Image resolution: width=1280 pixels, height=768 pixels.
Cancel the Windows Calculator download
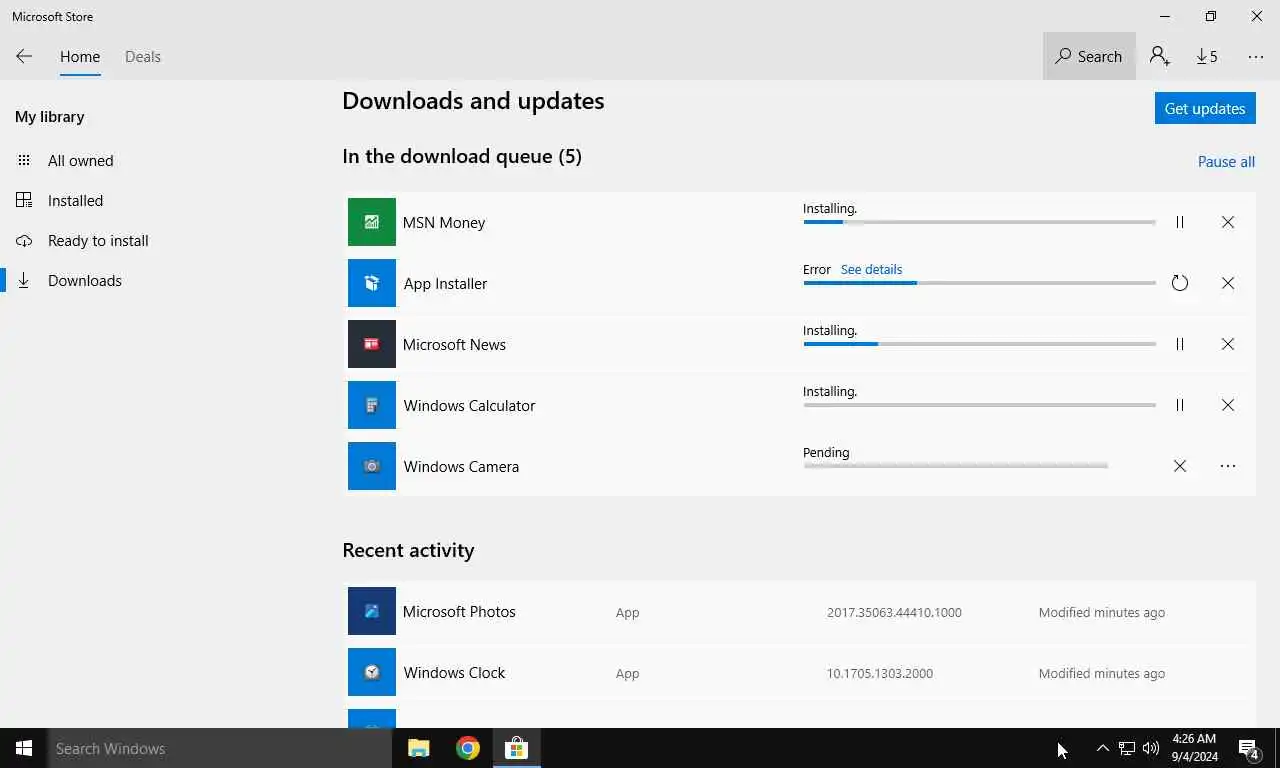click(1228, 405)
